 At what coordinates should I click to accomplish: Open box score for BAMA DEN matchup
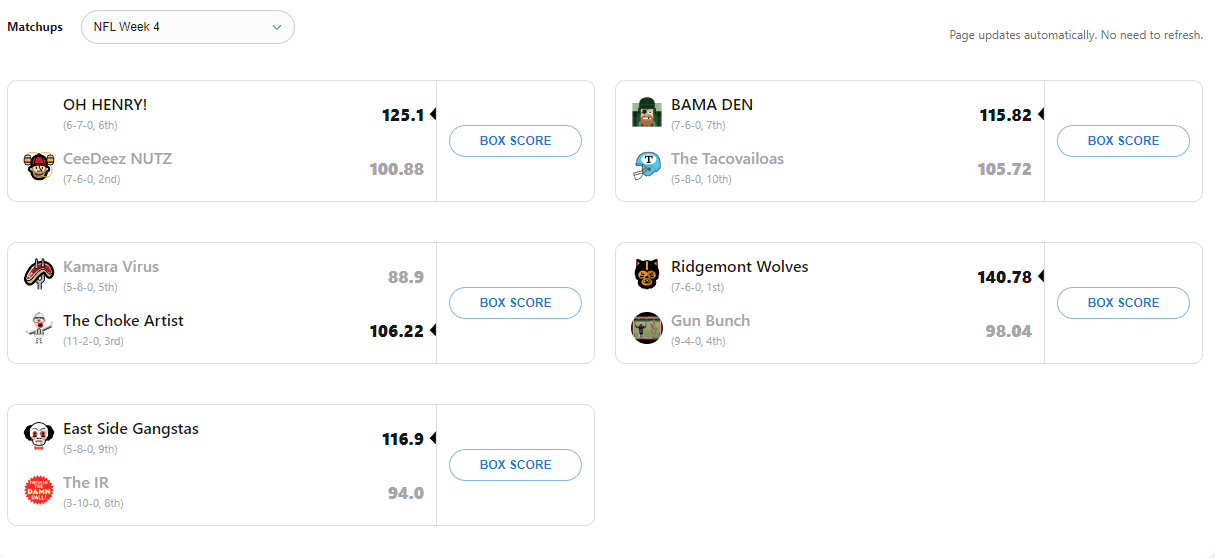click(1123, 141)
